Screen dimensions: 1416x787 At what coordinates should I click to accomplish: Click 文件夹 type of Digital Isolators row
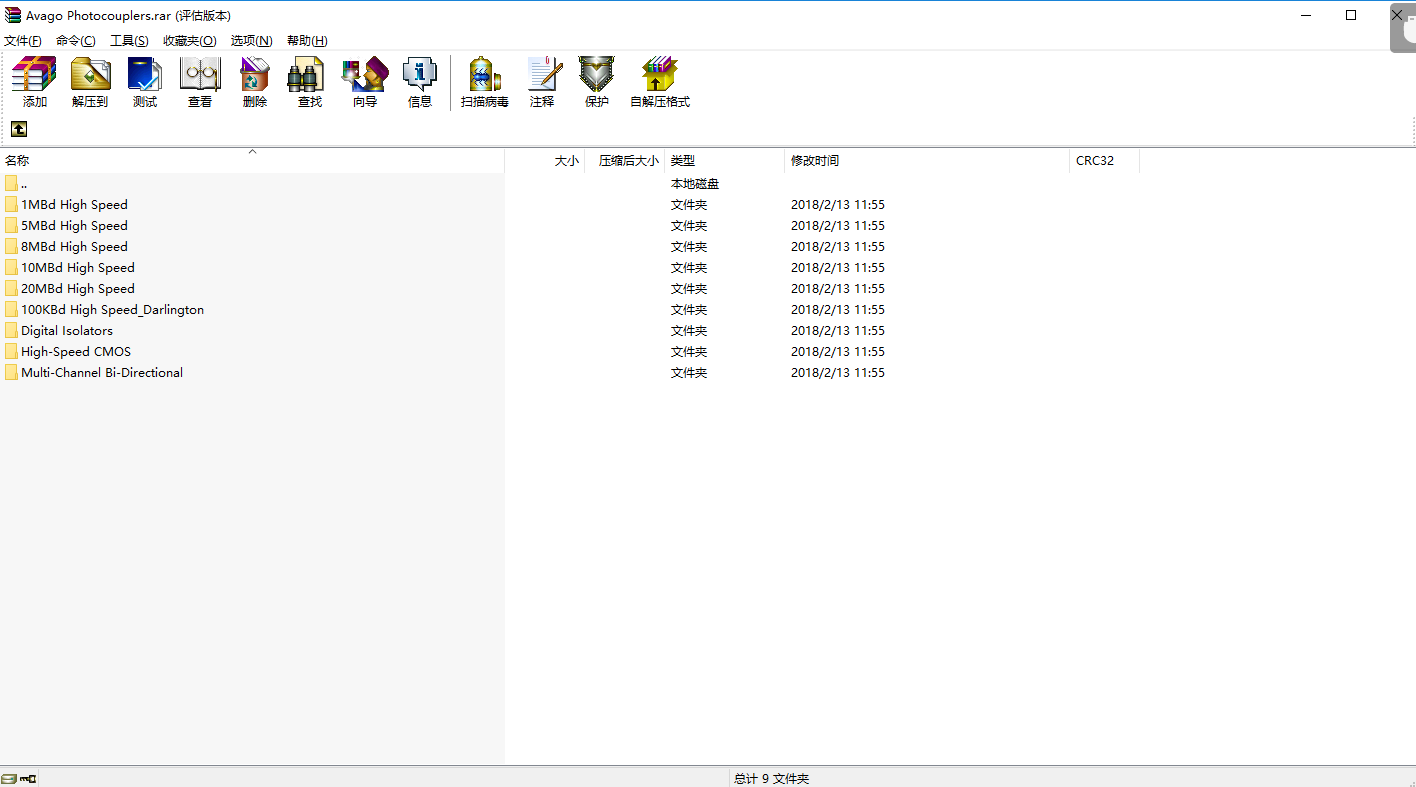coord(689,330)
